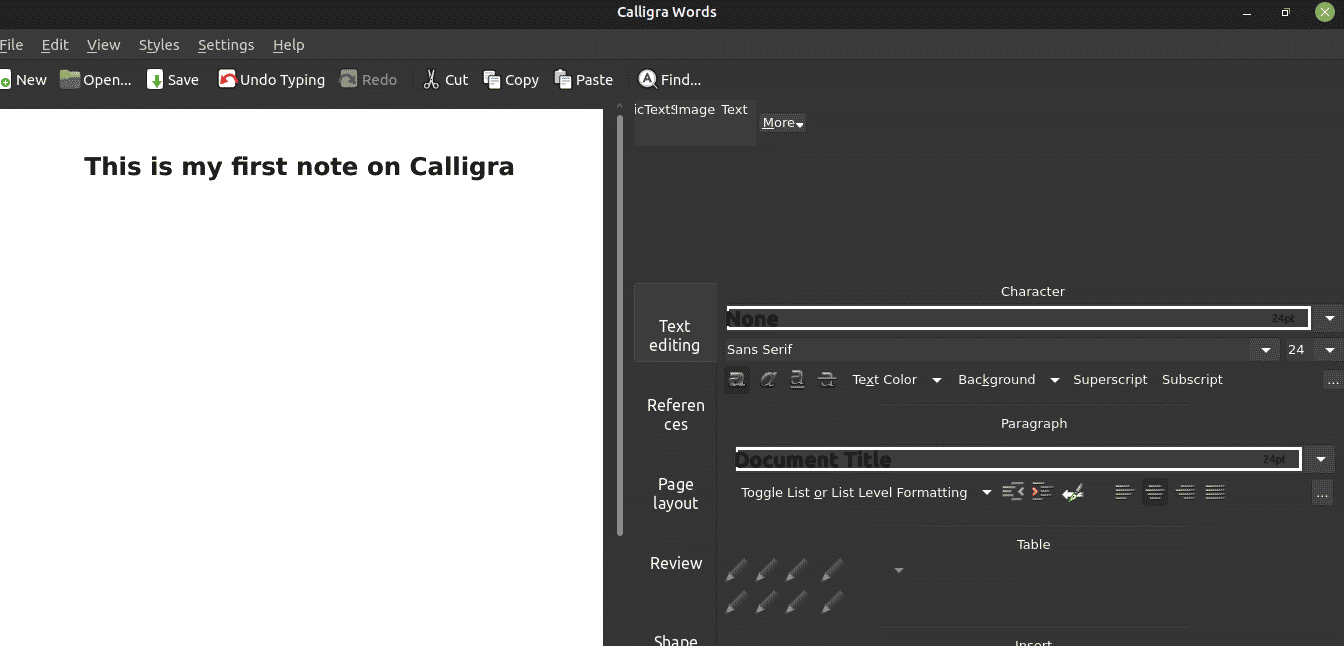Screen dimensions: 1344x646
Task: Cut selection with scissors icon
Action: [445, 80]
